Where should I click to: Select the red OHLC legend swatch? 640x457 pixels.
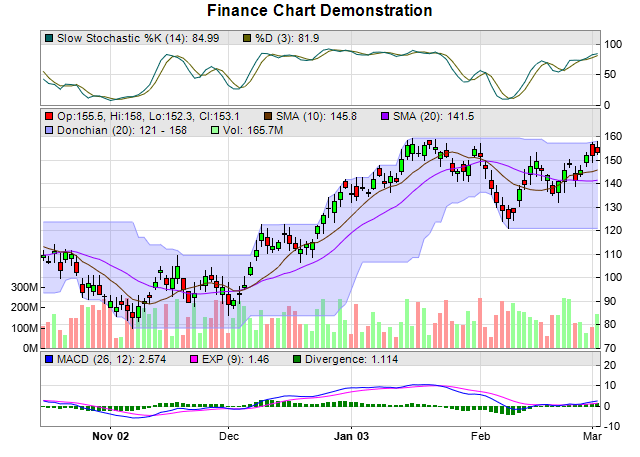[x=49, y=116]
